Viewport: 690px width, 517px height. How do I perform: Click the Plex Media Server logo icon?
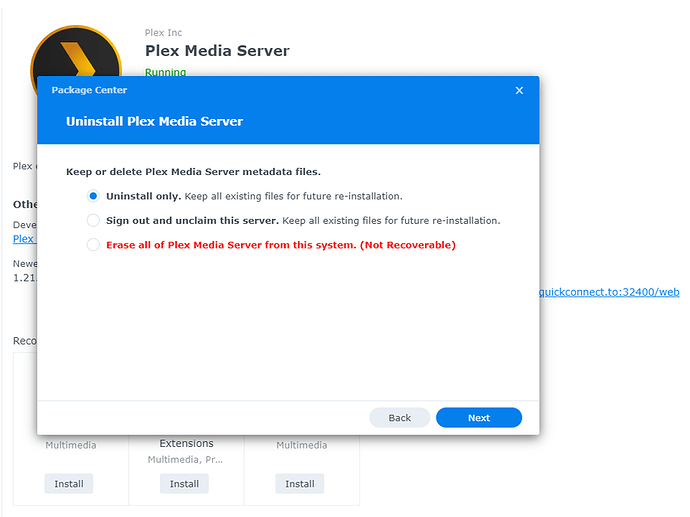[76, 51]
